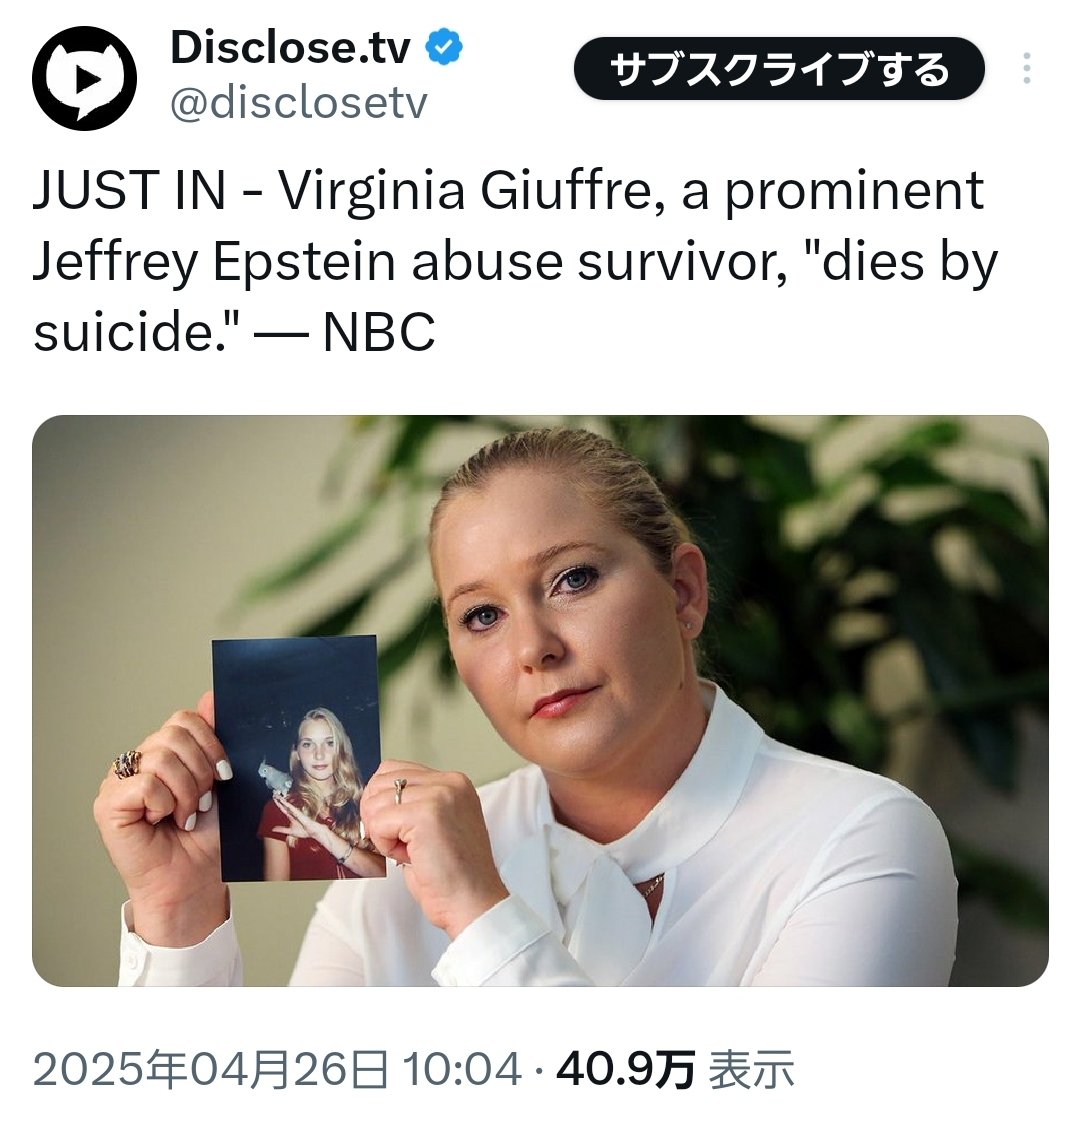1079x1121 pixels.
Task: Click the 表示 views label
Action: pos(751,1070)
